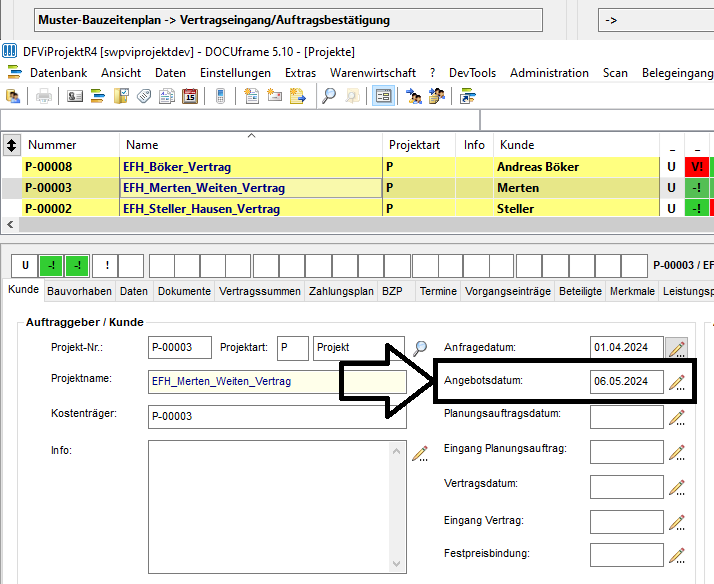Open the Extras menu
This screenshot has width=714, height=584.
[301, 73]
